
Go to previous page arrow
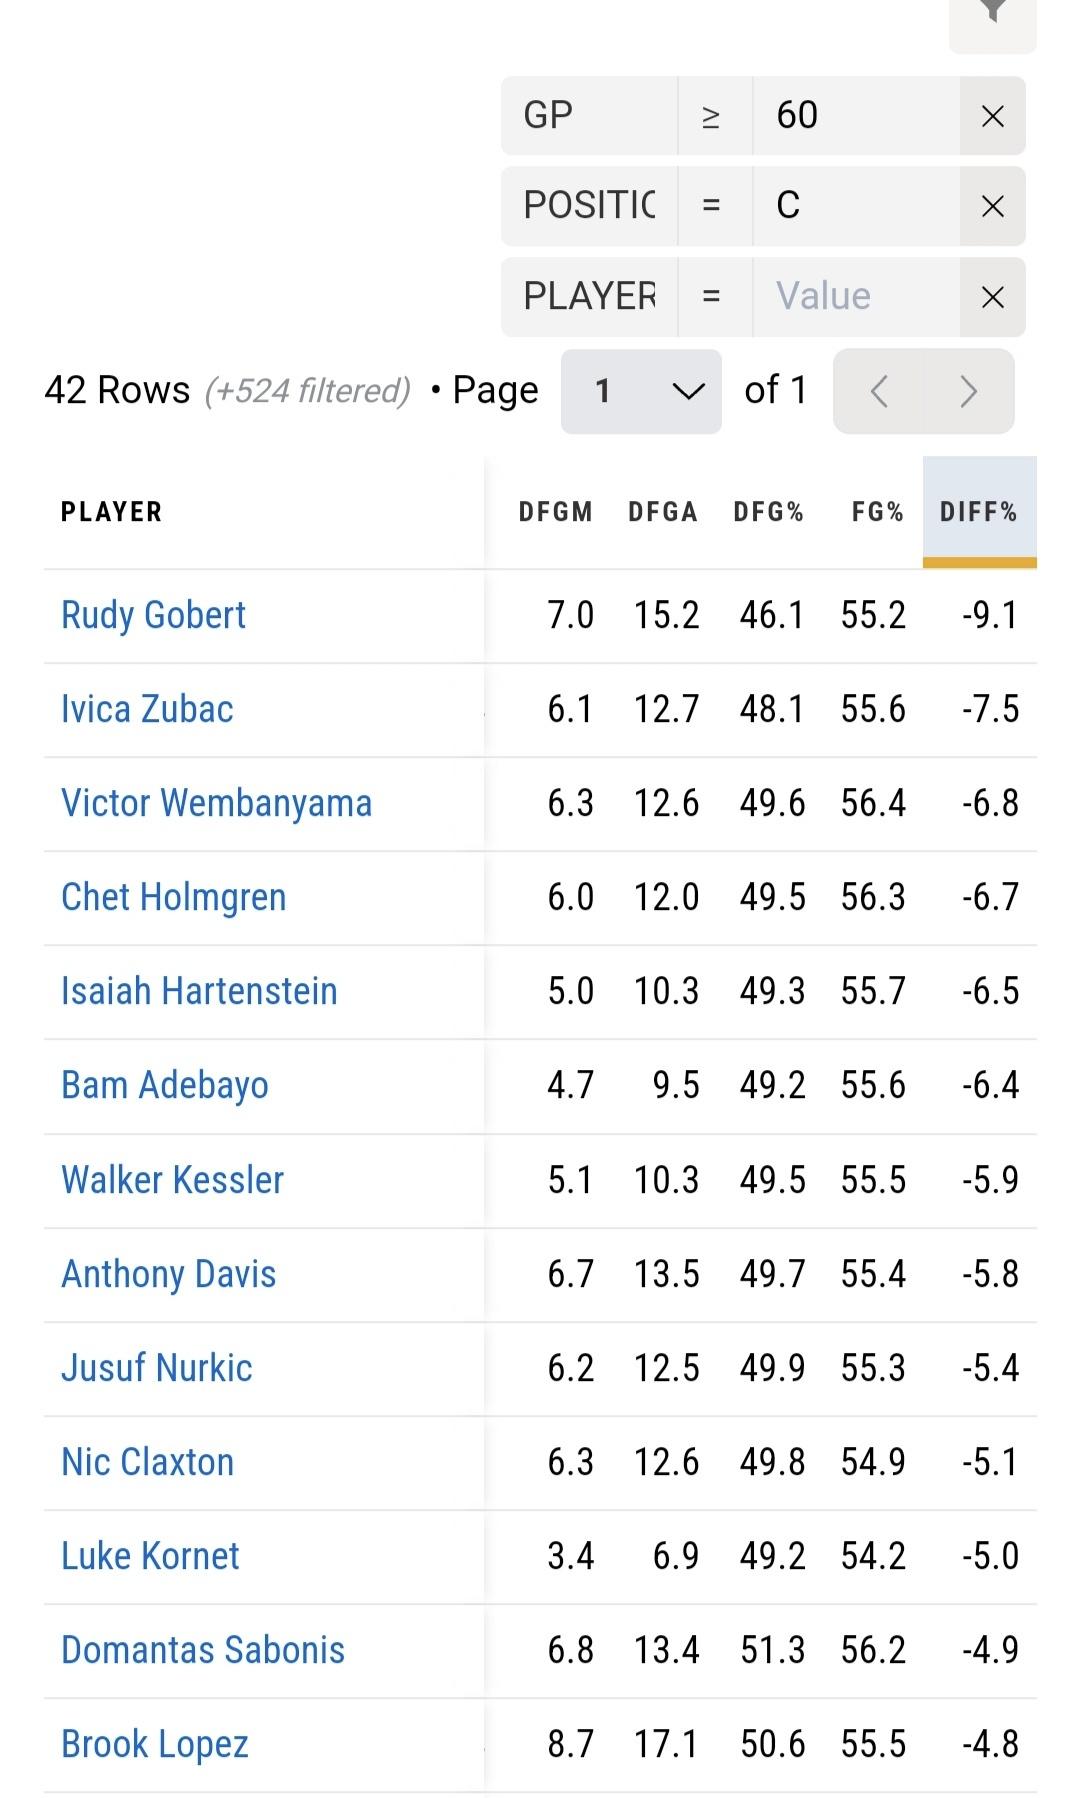pyautogui.click(x=879, y=391)
